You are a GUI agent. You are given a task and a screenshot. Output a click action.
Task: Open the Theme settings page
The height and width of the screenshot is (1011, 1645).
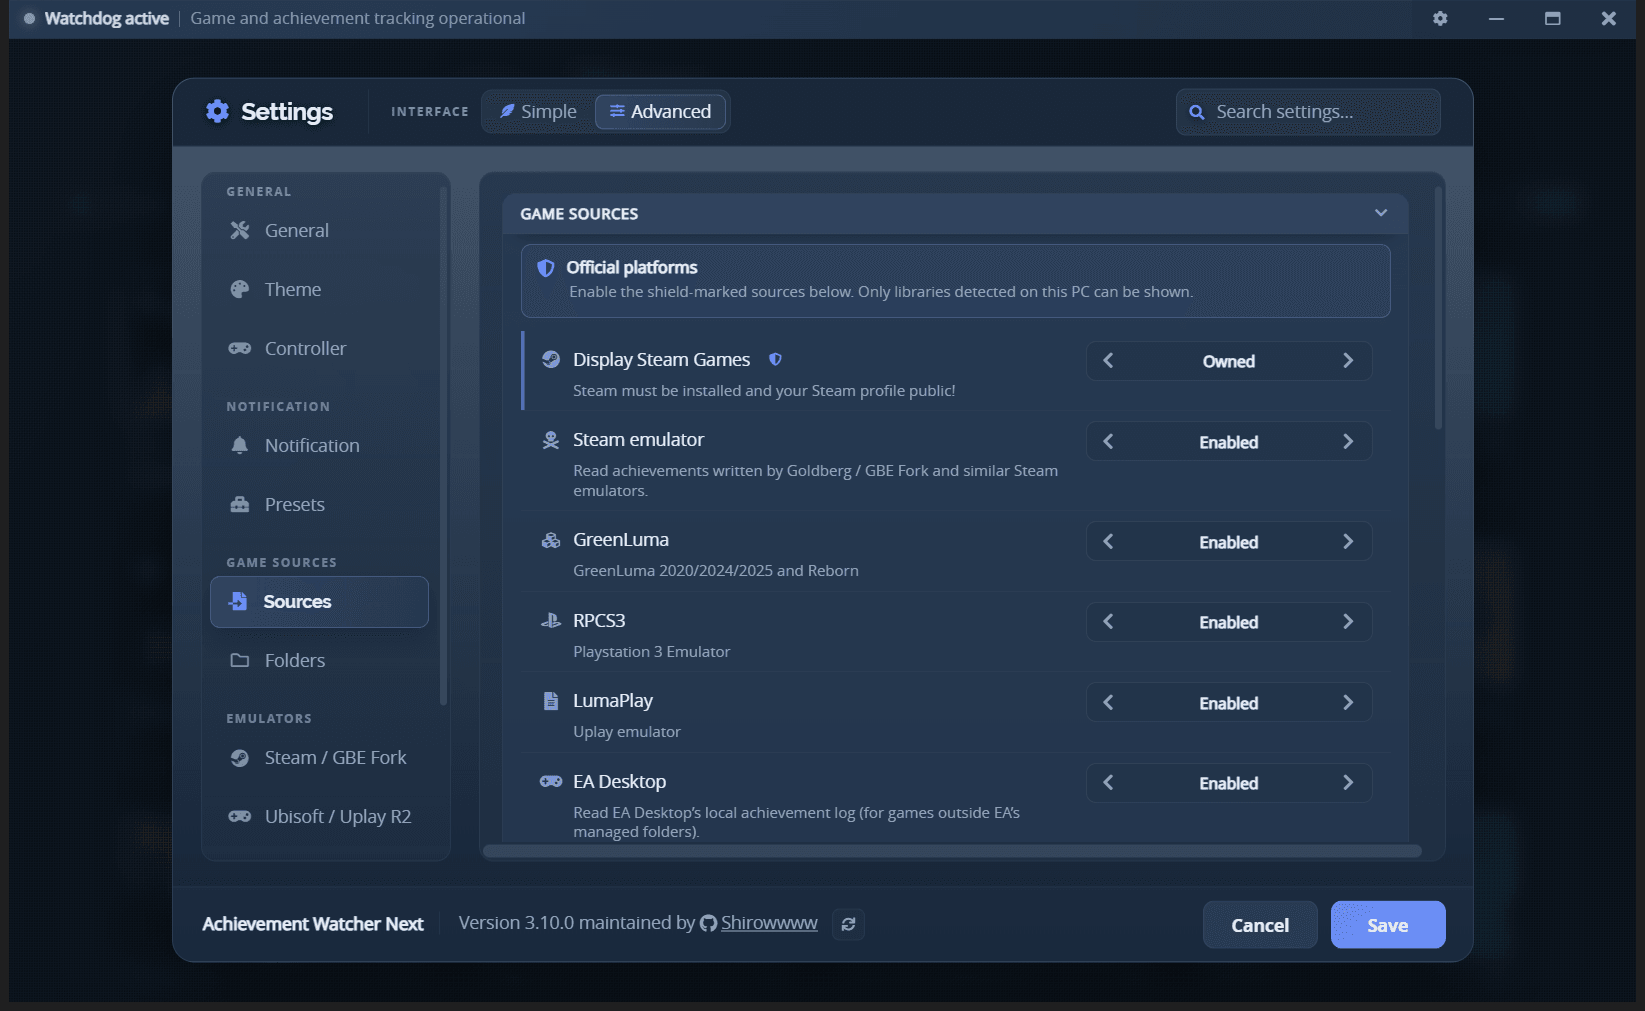[319, 289]
